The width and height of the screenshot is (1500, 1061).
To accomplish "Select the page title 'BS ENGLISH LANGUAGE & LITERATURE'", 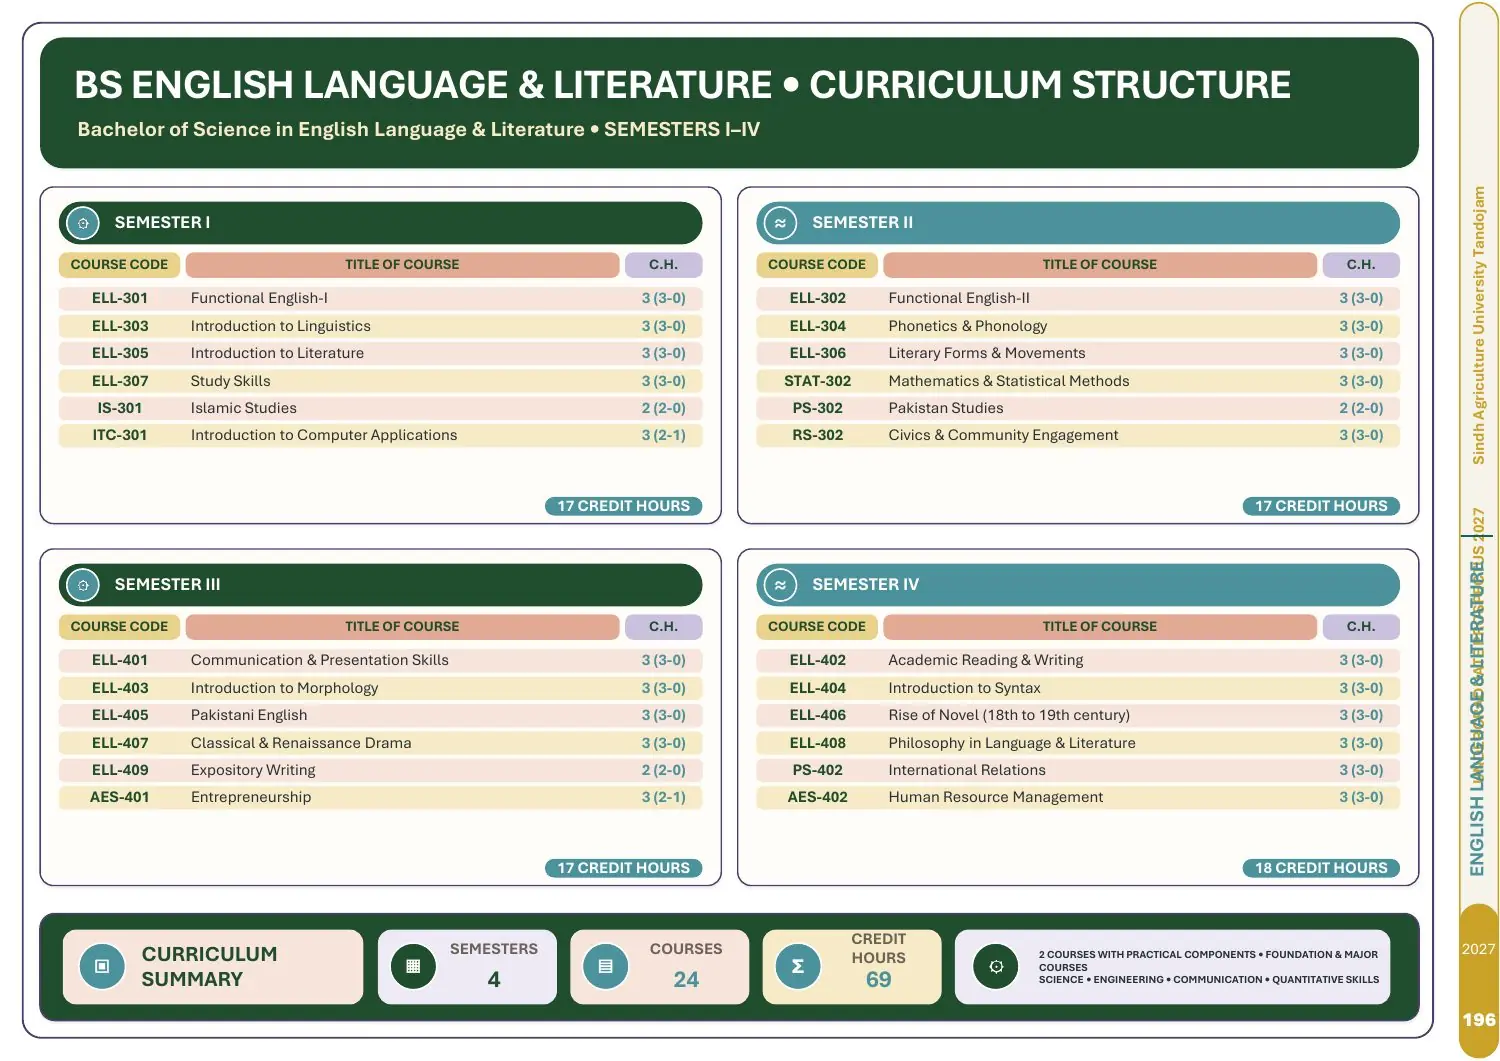I will [x=423, y=85].
